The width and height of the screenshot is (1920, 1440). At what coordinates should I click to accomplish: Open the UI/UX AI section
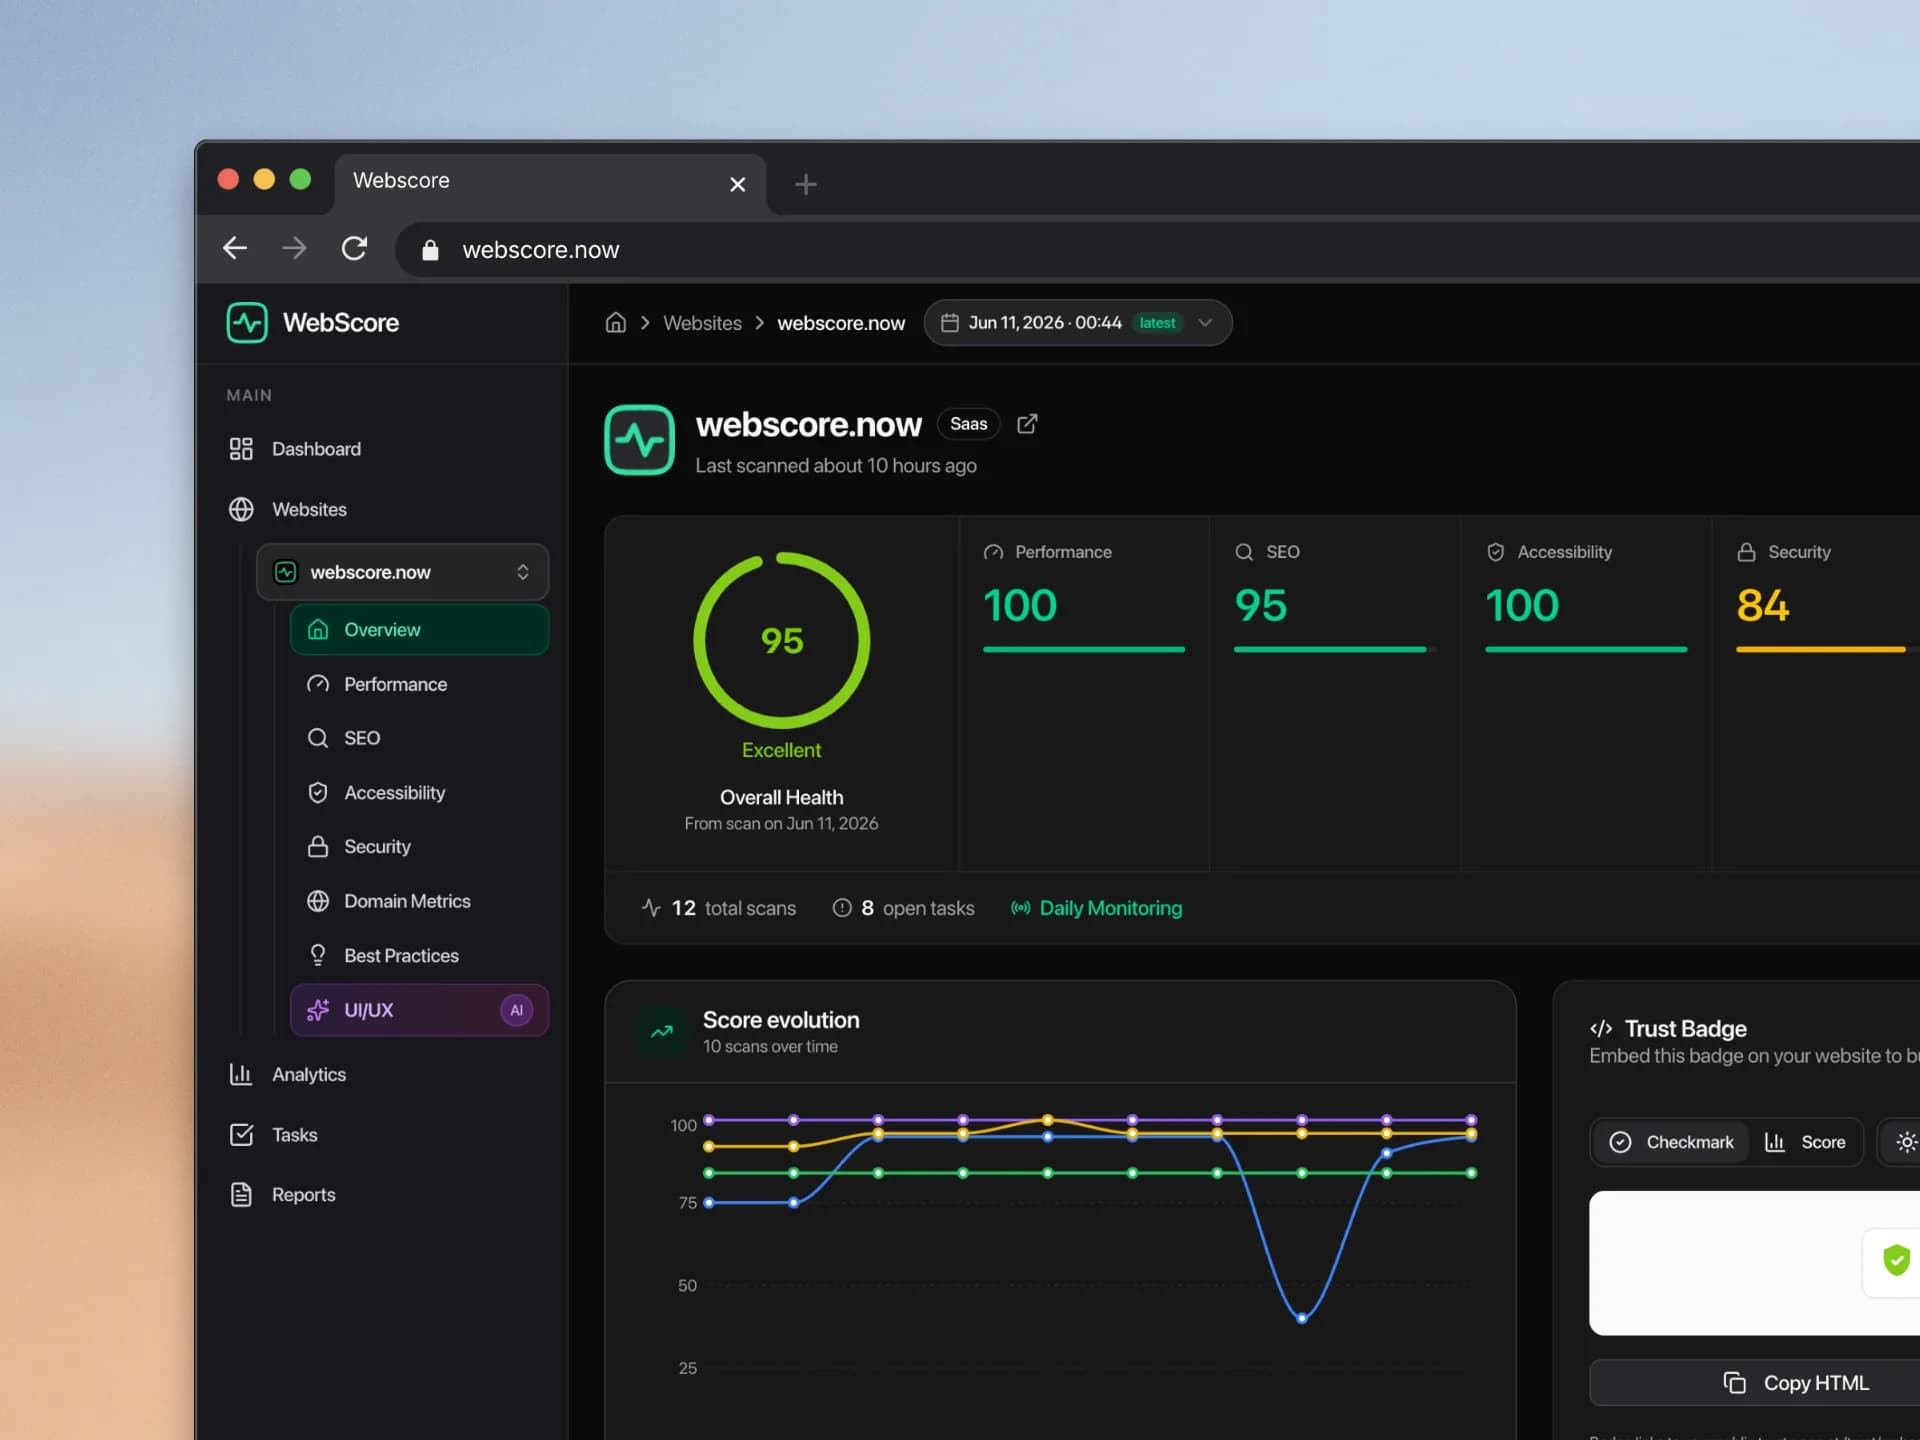tap(420, 1010)
